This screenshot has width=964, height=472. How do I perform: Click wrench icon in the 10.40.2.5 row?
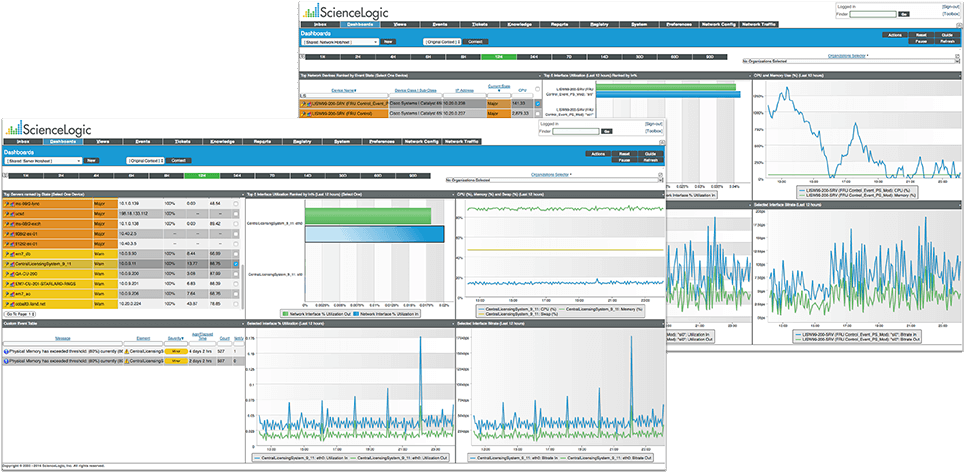(x=7, y=234)
